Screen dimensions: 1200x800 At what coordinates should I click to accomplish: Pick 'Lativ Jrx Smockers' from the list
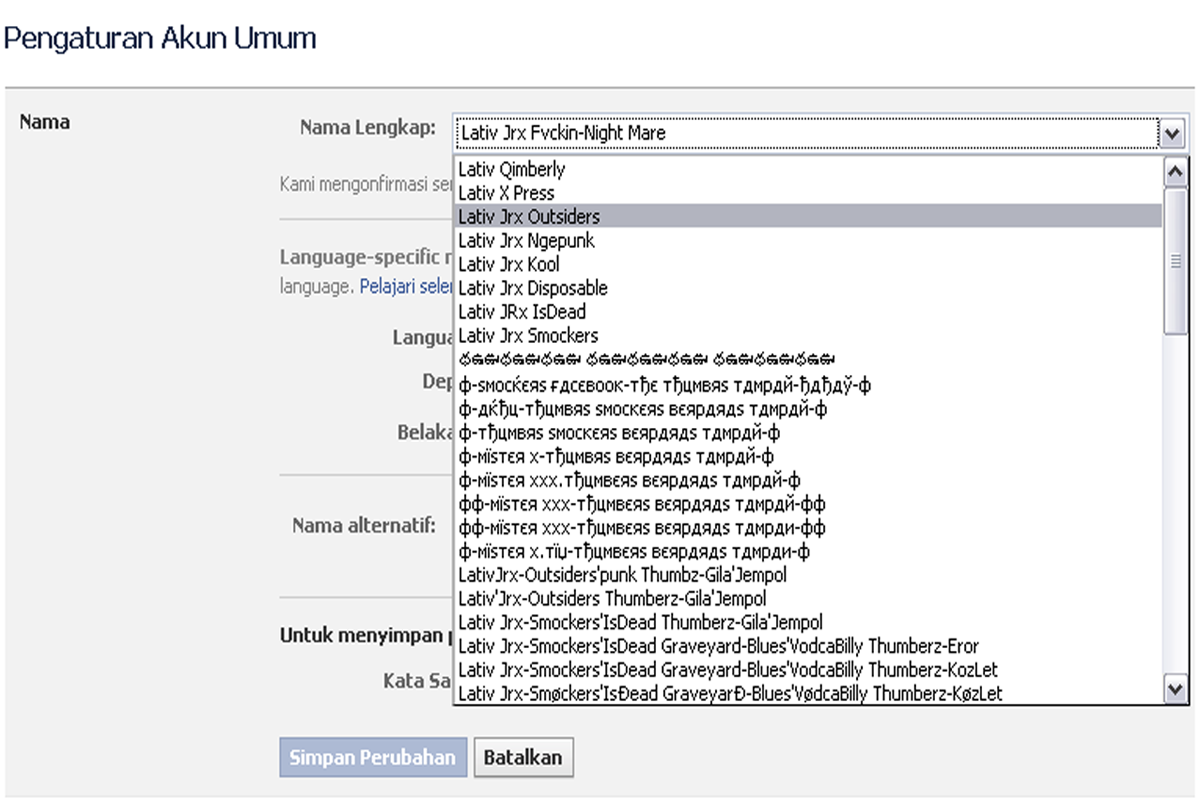[x=528, y=336]
